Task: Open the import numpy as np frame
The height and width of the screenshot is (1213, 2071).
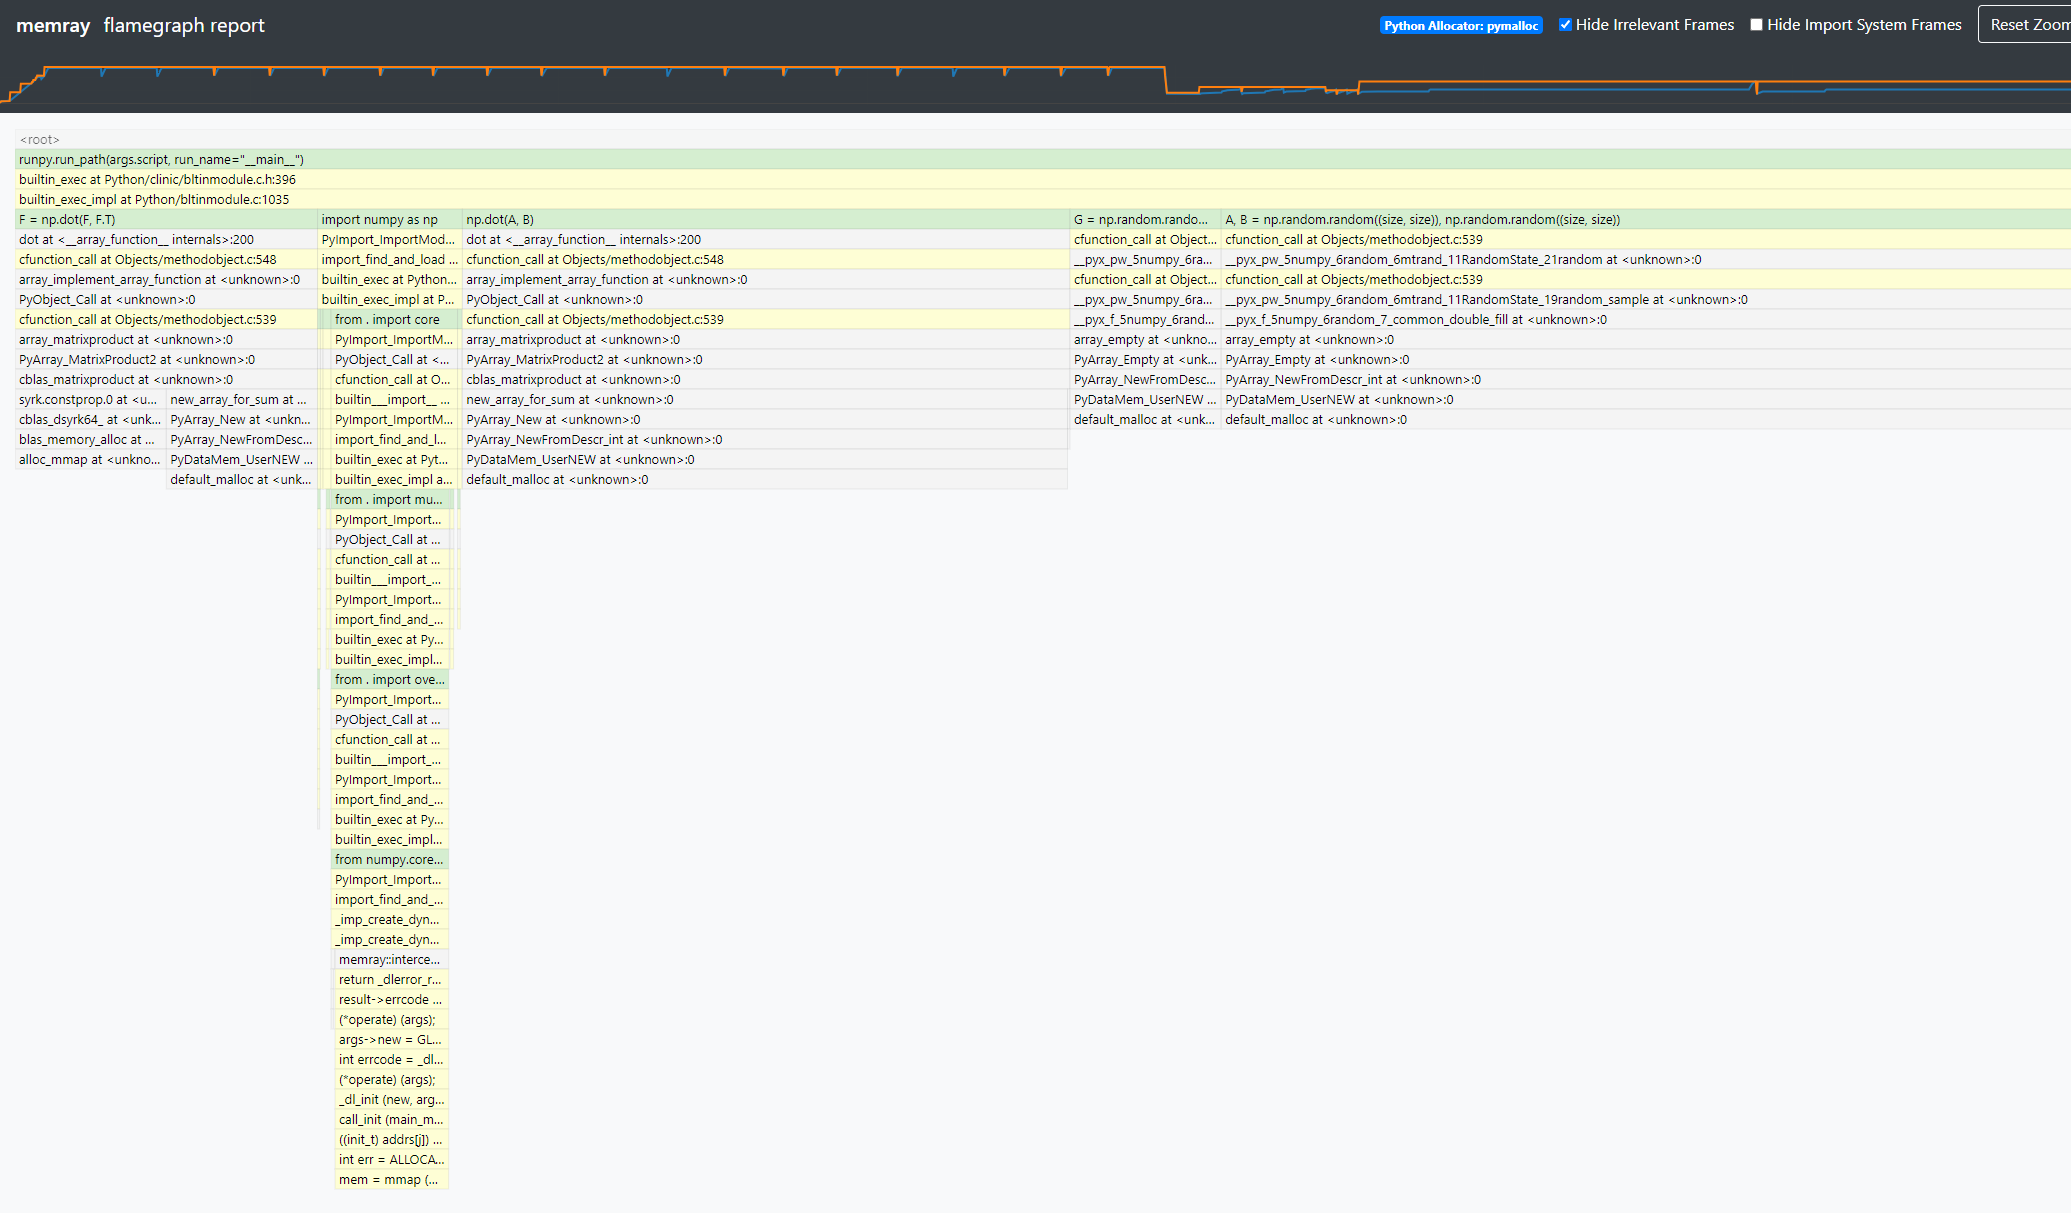Action: point(380,220)
